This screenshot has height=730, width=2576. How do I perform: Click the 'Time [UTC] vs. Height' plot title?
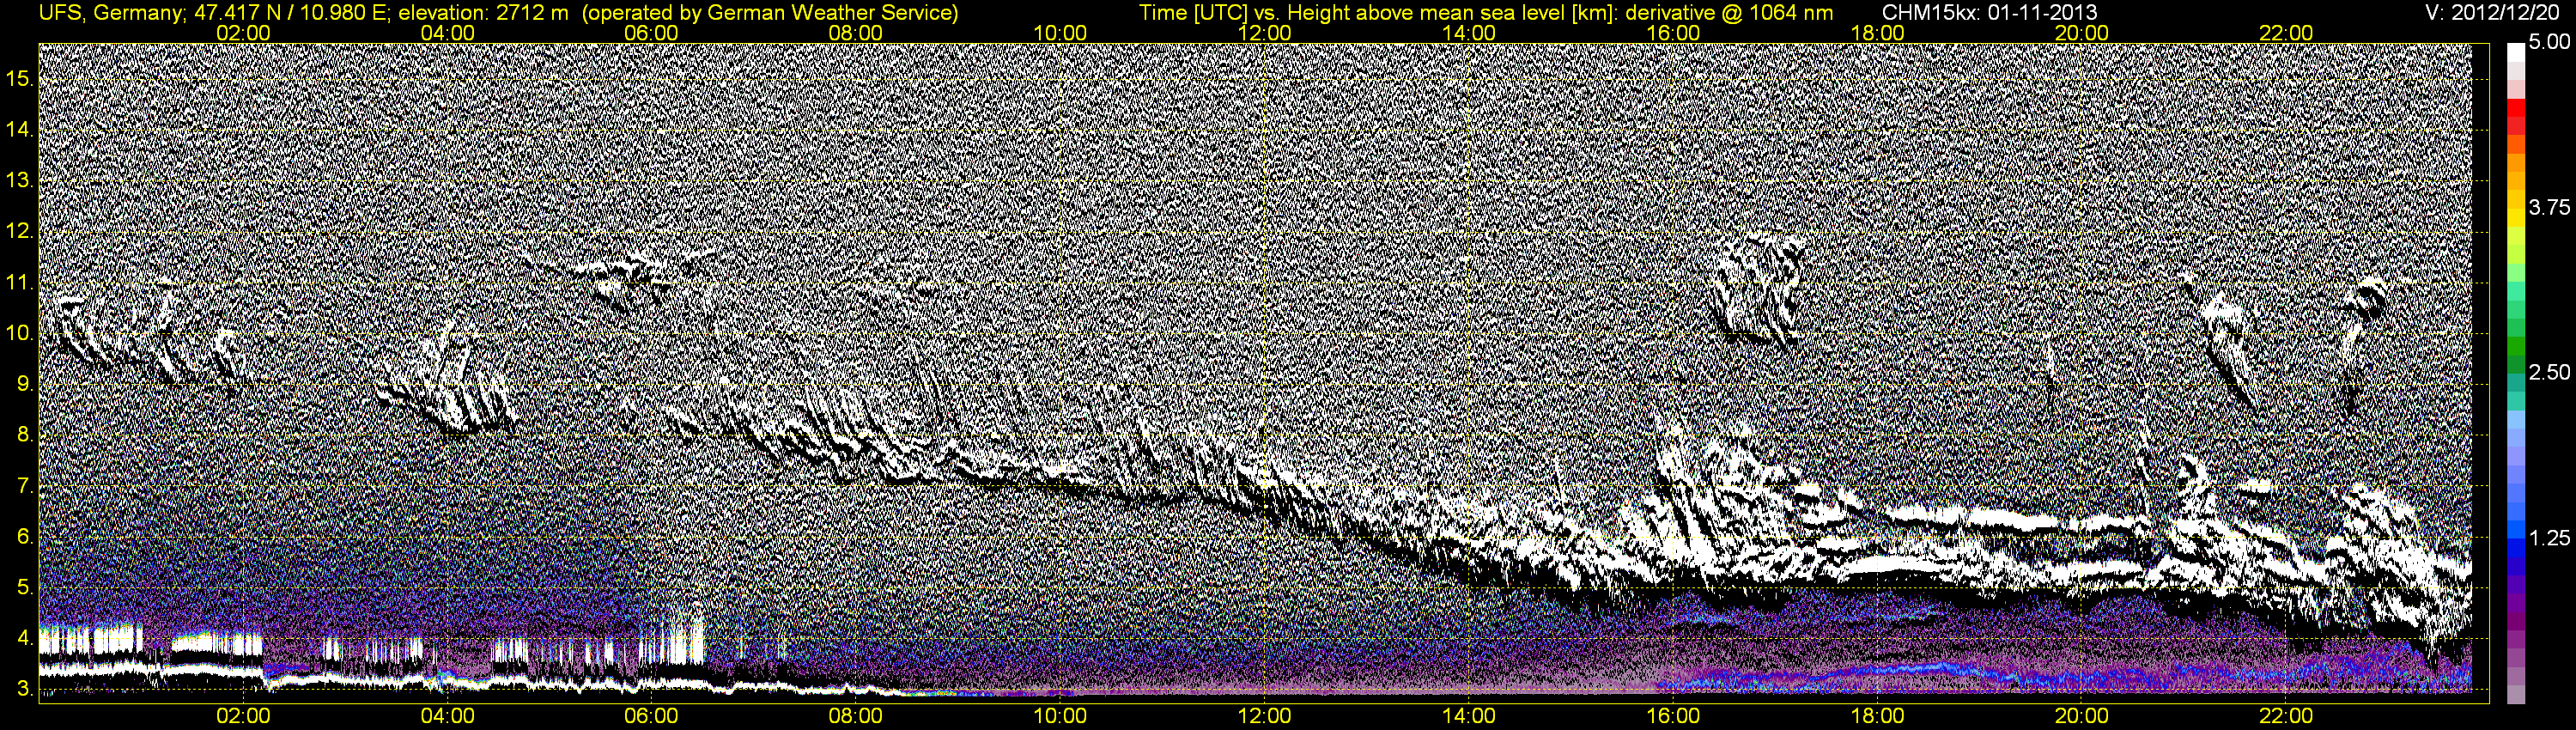1243,13
